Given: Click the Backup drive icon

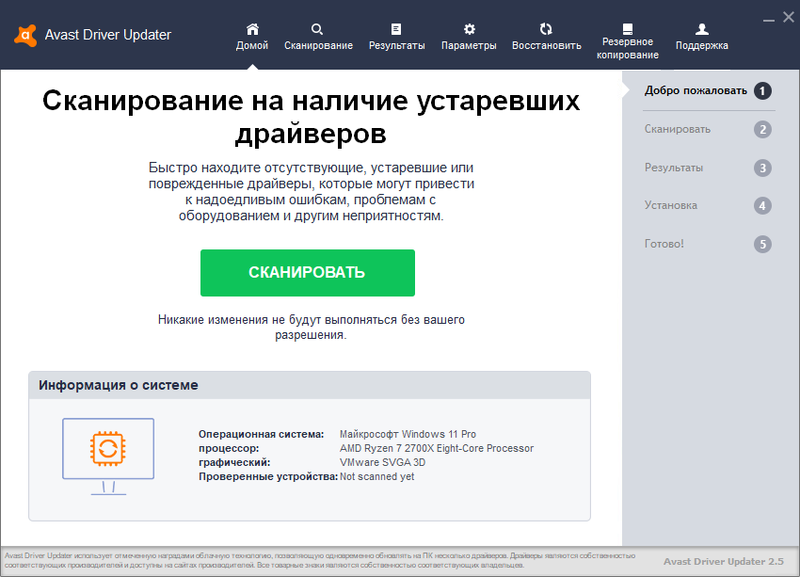Looking at the screenshot, I should tap(627, 28).
